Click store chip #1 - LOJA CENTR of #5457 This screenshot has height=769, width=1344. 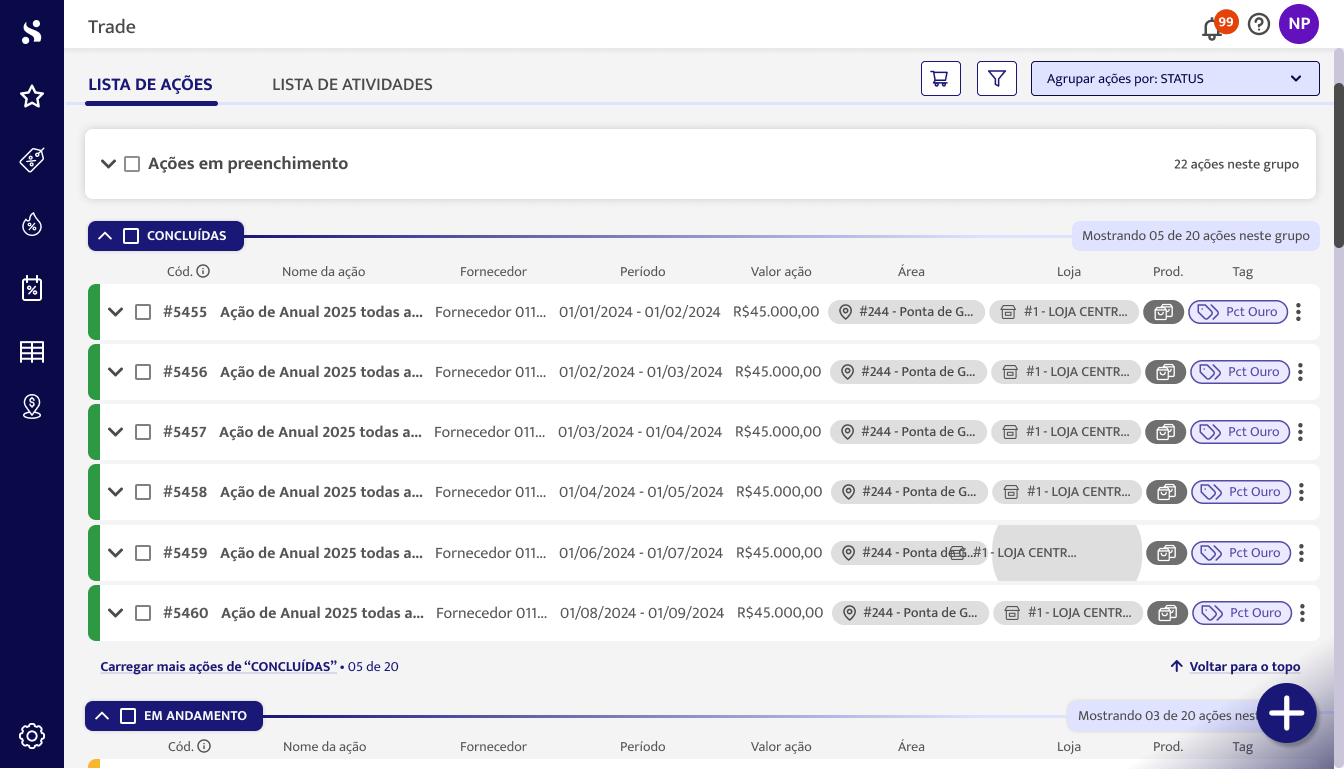[x=1066, y=432]
